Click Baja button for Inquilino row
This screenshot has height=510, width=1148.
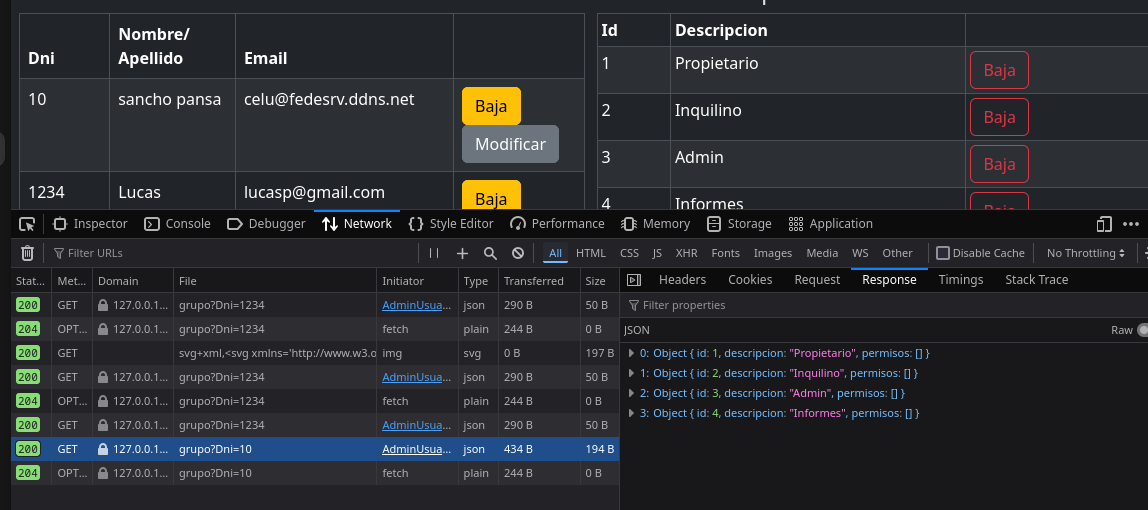[x=999, y=117]
